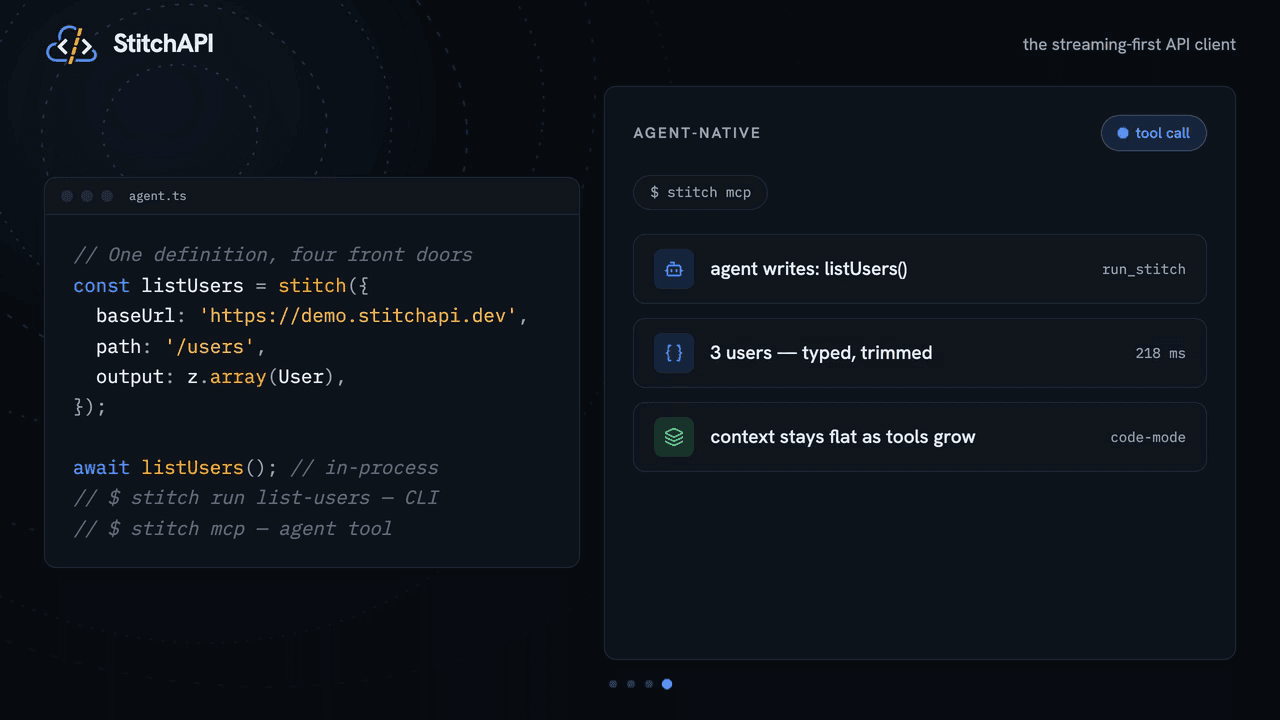Screen dimensions: 1280x720
Task: Click the path: '/users' code line
Action: (x=181, y=347)
